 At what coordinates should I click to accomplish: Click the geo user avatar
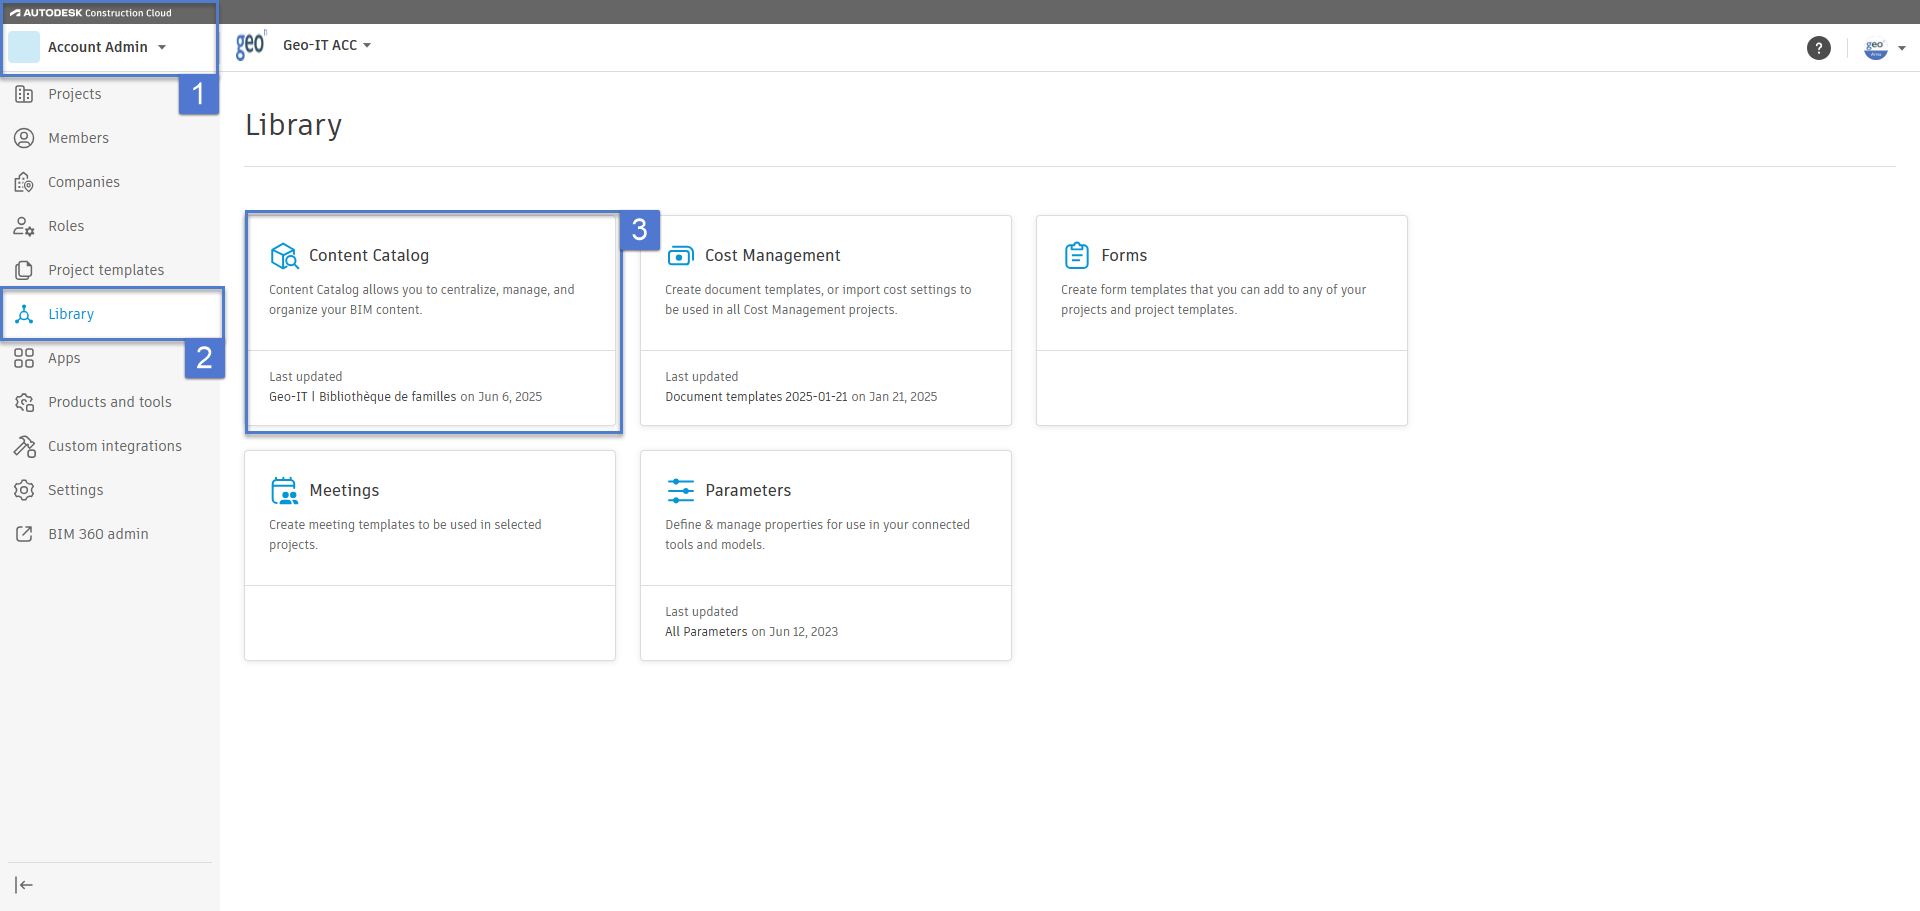pos(1875,47)
